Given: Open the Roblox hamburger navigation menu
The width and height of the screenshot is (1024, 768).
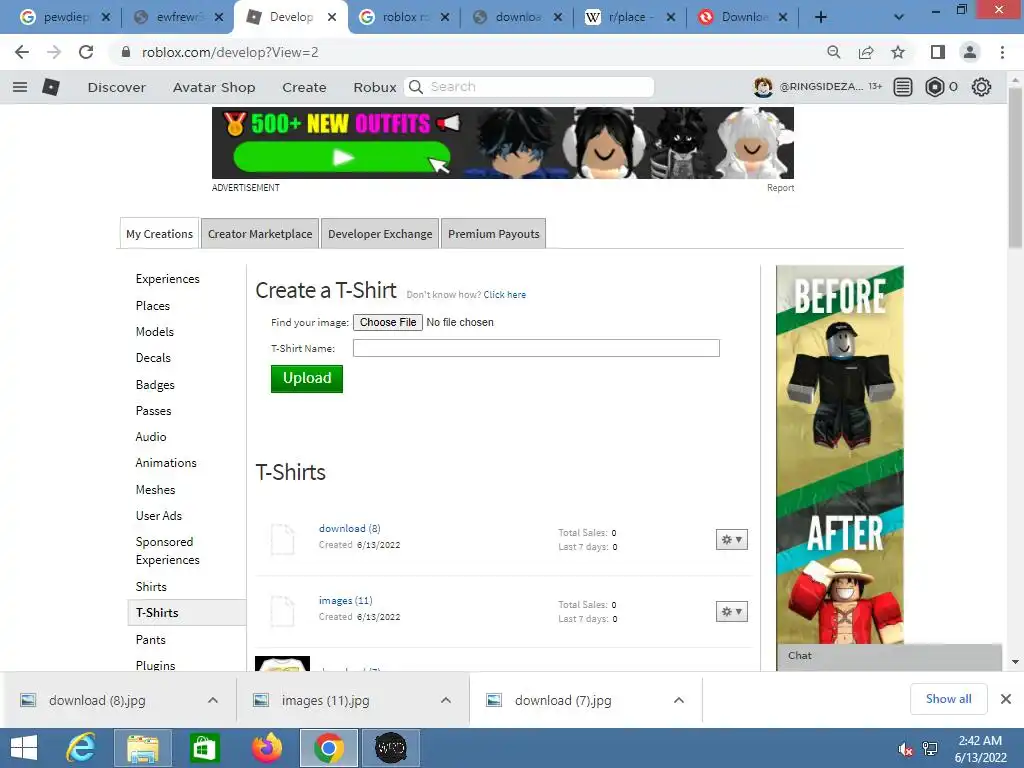Looking at the screenshot, I should tap(20, 87).
